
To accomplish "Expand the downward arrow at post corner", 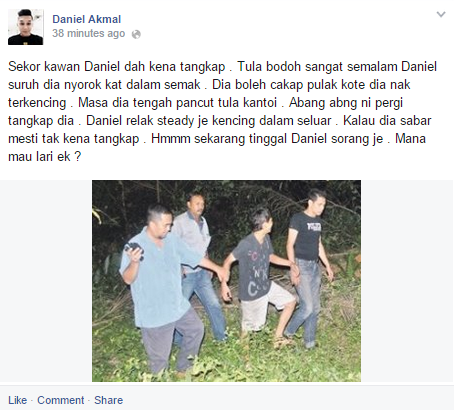I will pyautogui.click(x=441, y=14).
